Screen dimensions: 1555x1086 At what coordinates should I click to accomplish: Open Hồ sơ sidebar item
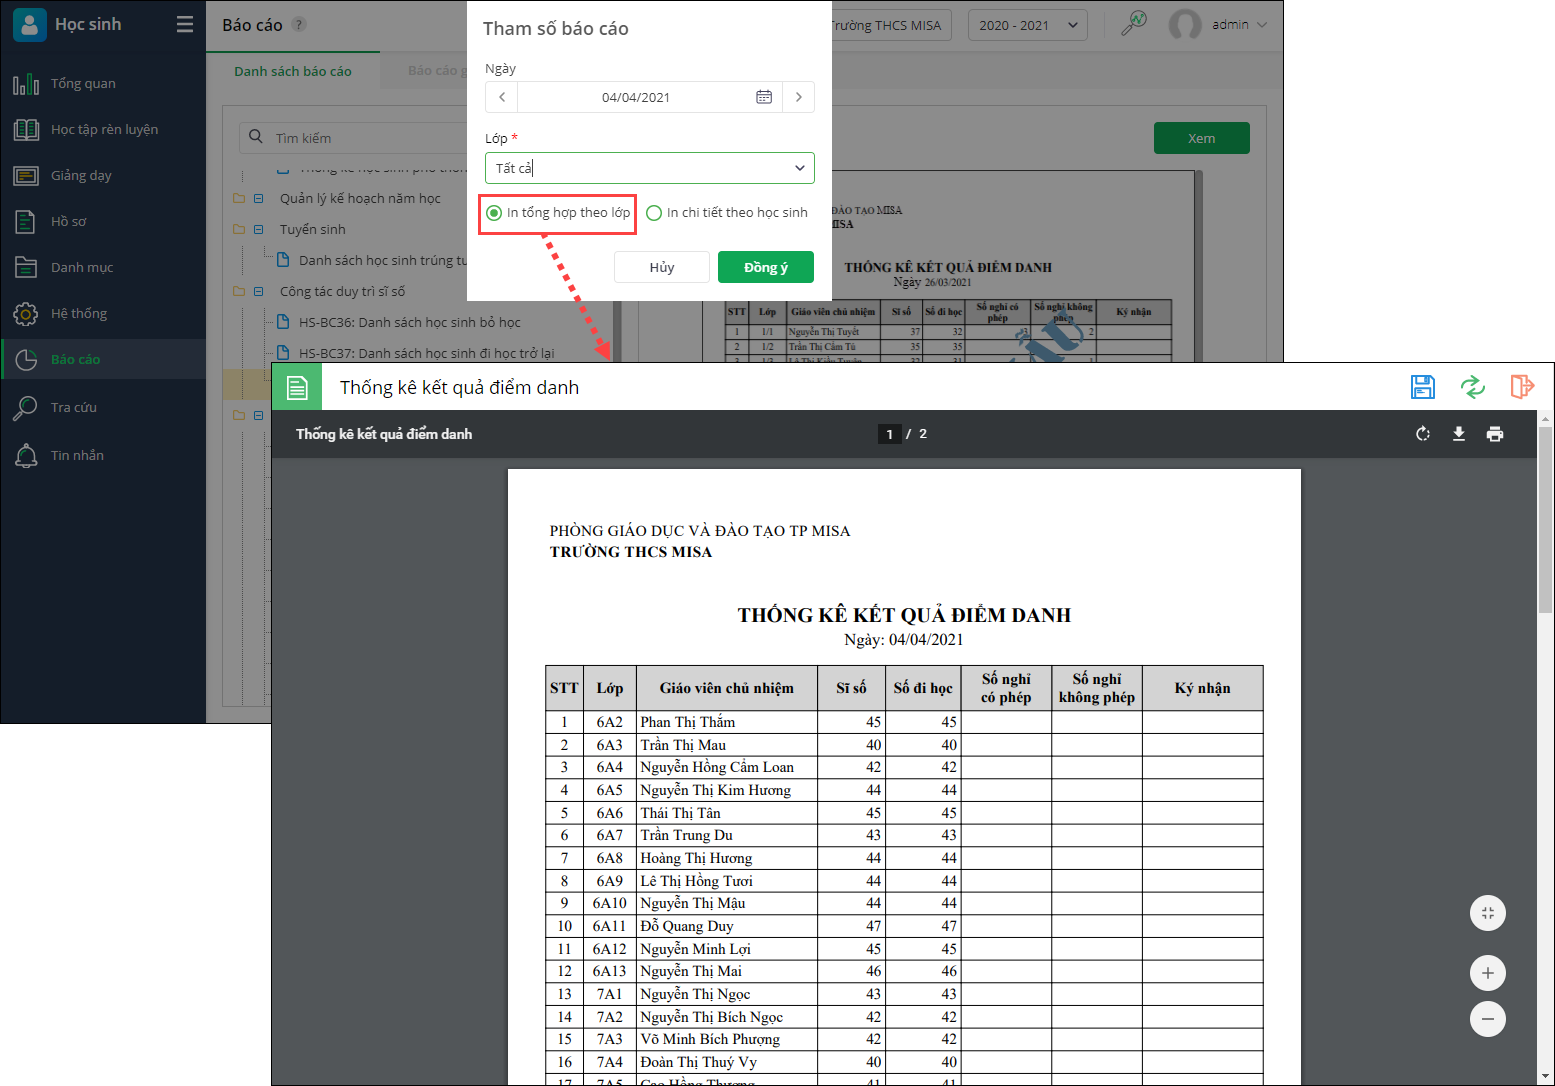[103, 222]
